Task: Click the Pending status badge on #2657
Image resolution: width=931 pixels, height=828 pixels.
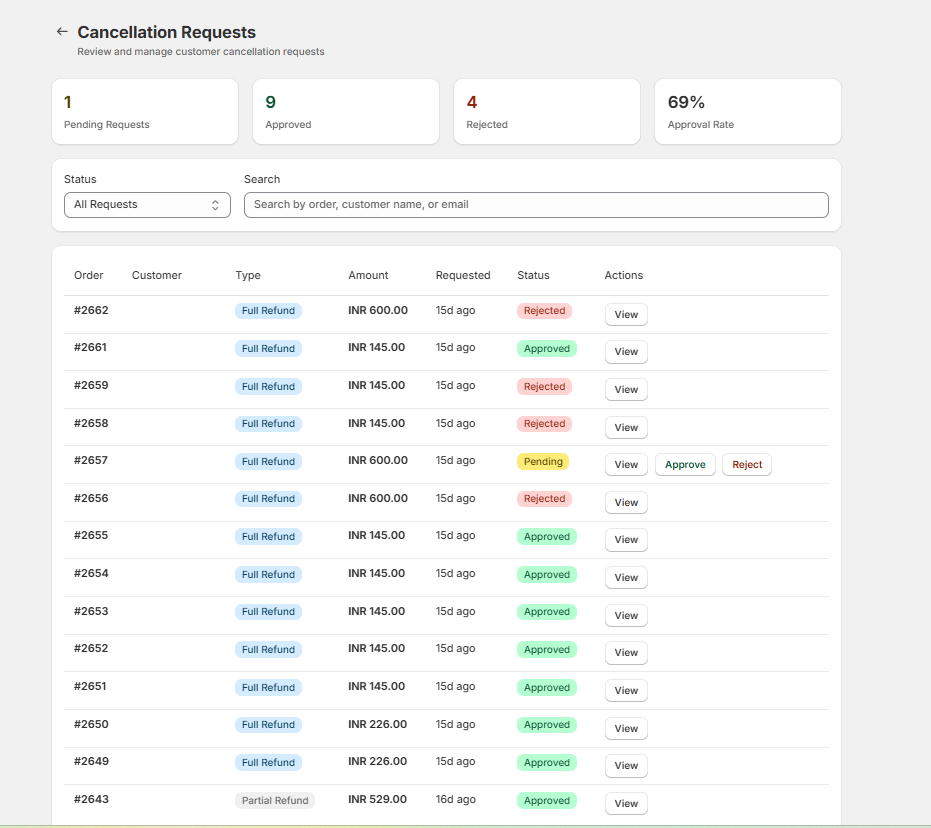Action: 543,461
